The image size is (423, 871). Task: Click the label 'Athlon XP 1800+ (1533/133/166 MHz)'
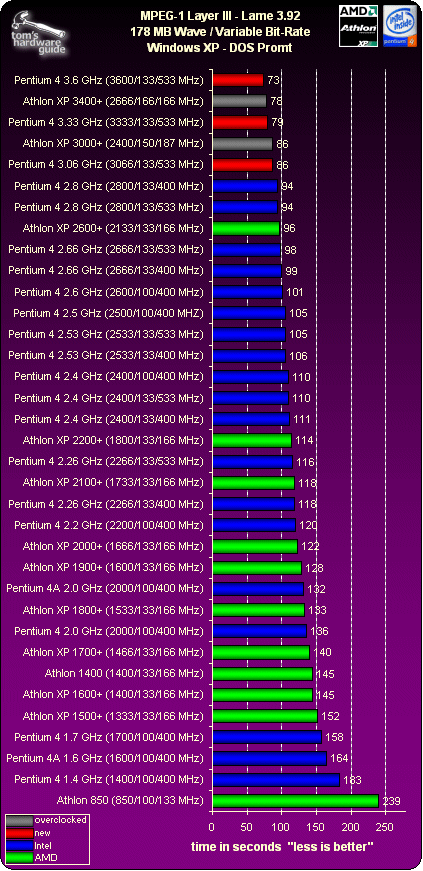pos(113,610)
